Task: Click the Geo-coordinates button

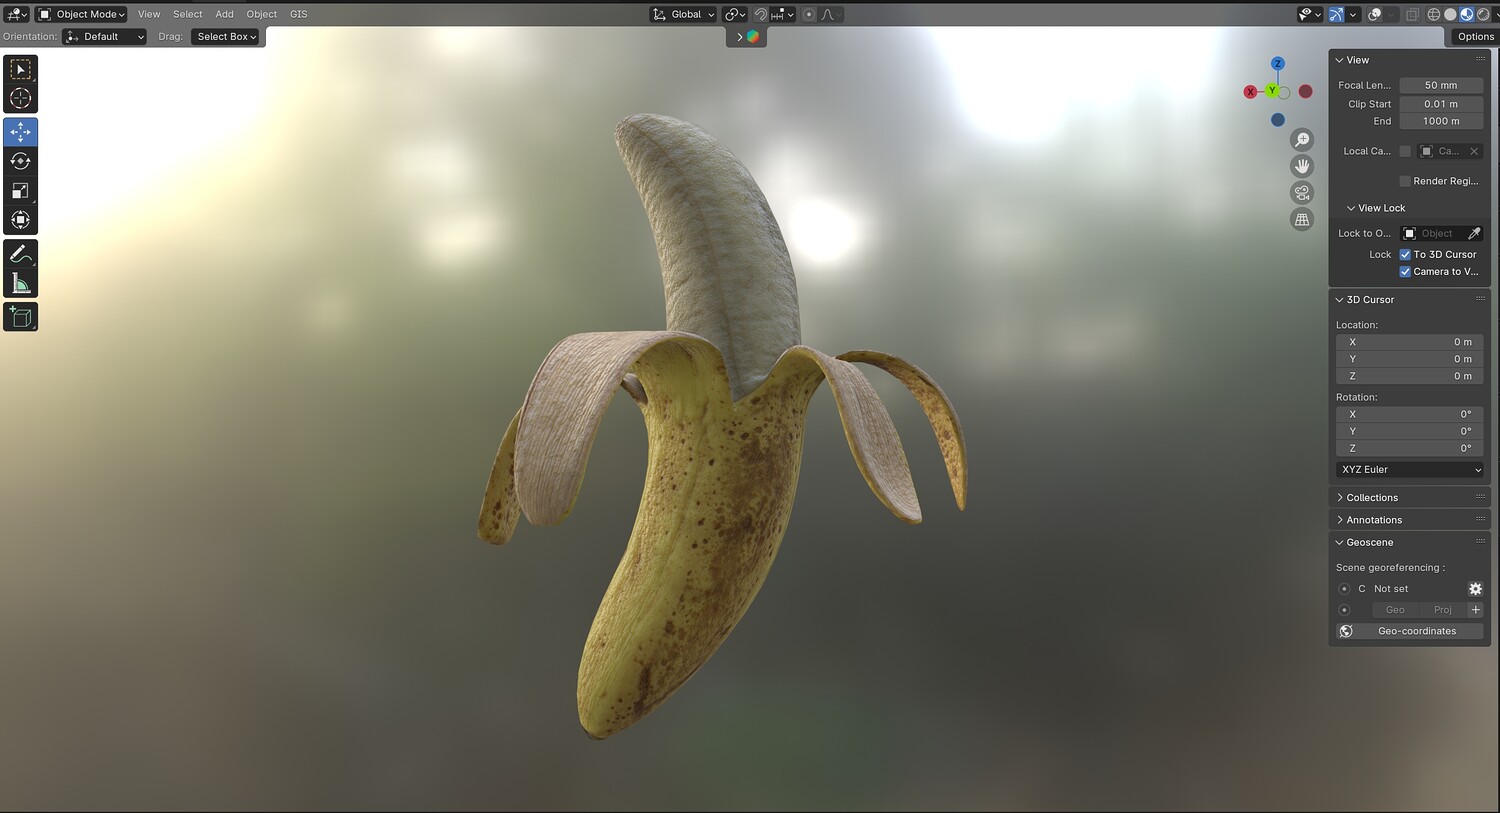Action: [x=1410, y=631]
